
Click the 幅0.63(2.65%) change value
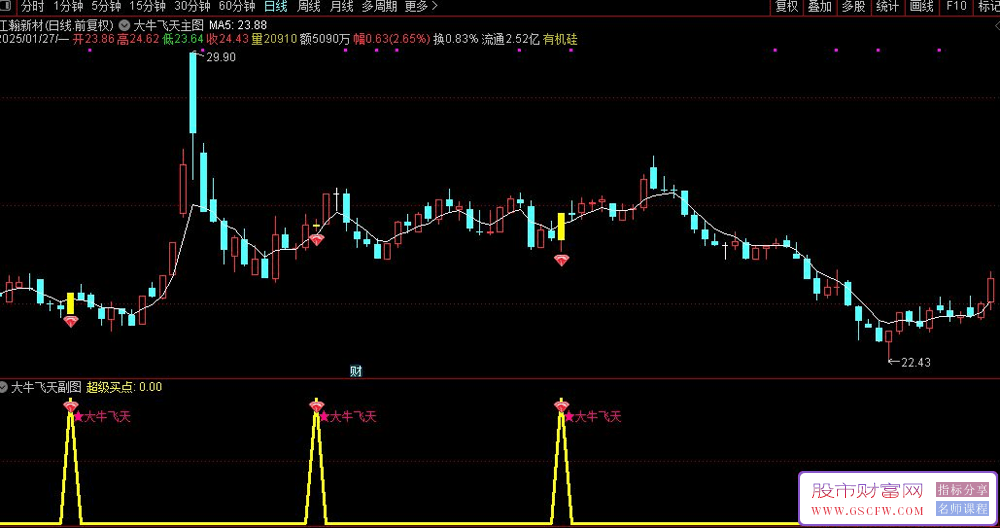(392, 40)
